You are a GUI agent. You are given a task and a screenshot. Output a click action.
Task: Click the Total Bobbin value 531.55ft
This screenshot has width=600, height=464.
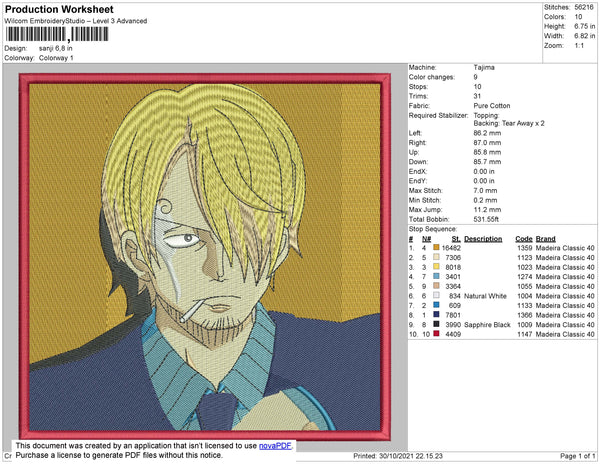[x=486, y=219]
